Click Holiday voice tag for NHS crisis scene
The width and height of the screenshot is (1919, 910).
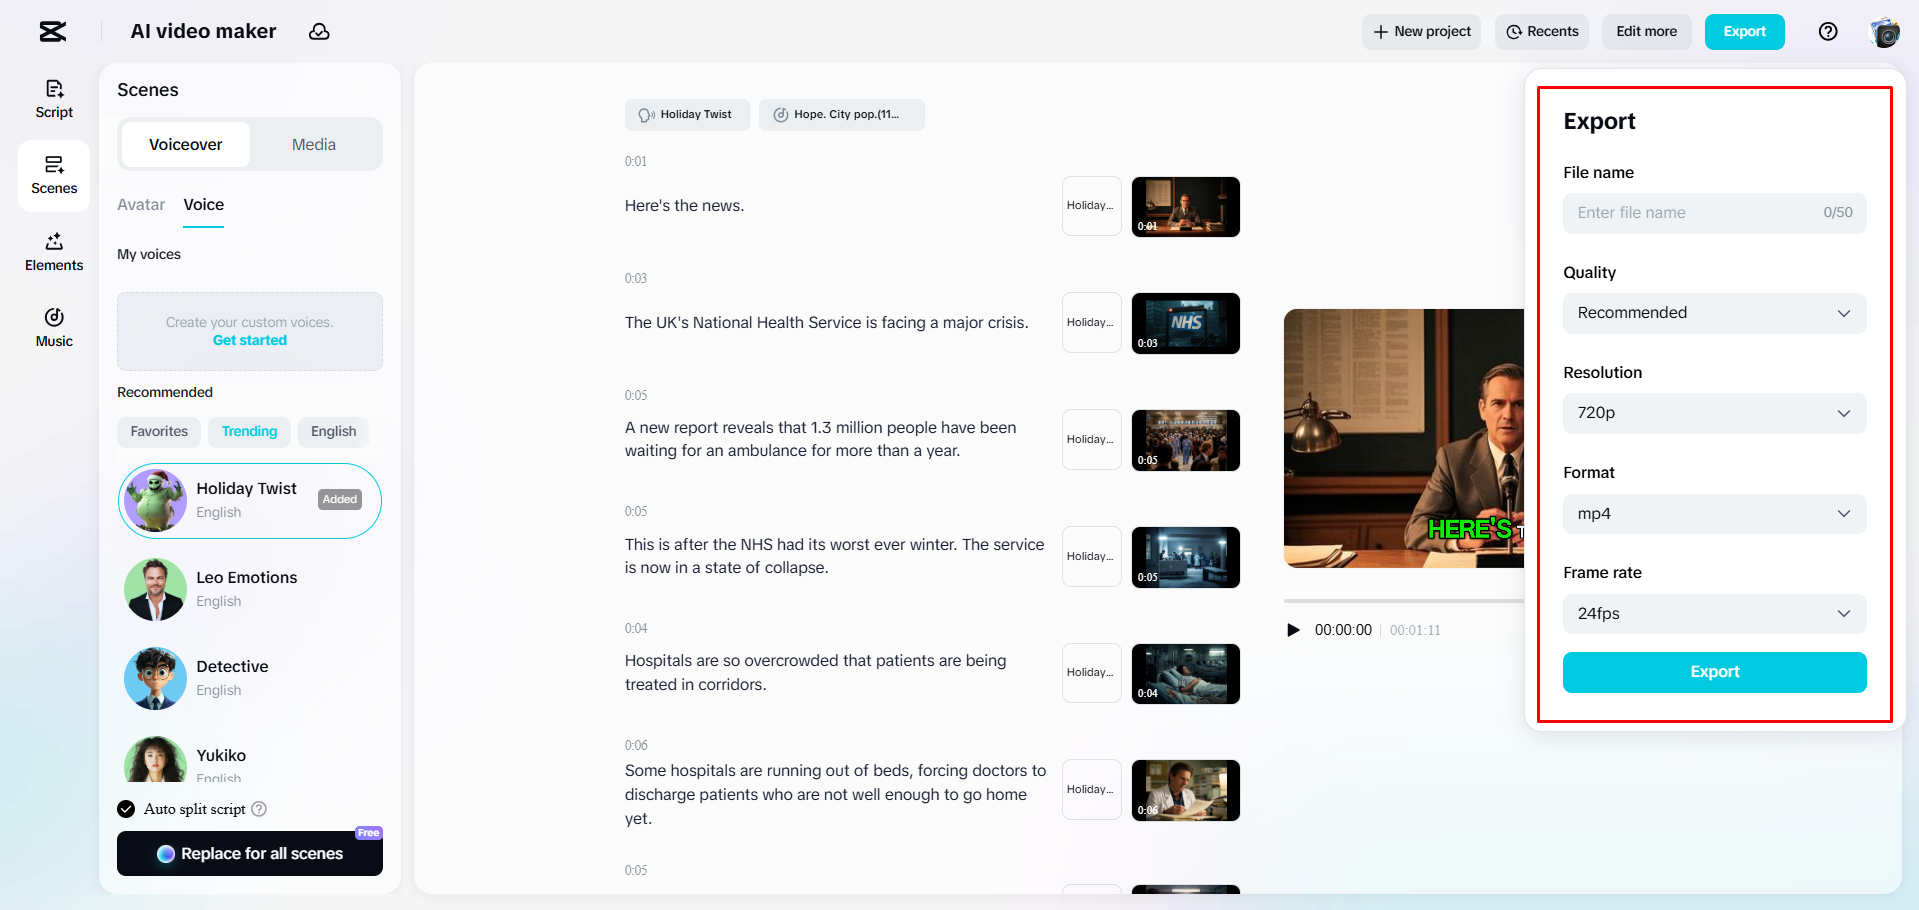(x=1091, y=323)
